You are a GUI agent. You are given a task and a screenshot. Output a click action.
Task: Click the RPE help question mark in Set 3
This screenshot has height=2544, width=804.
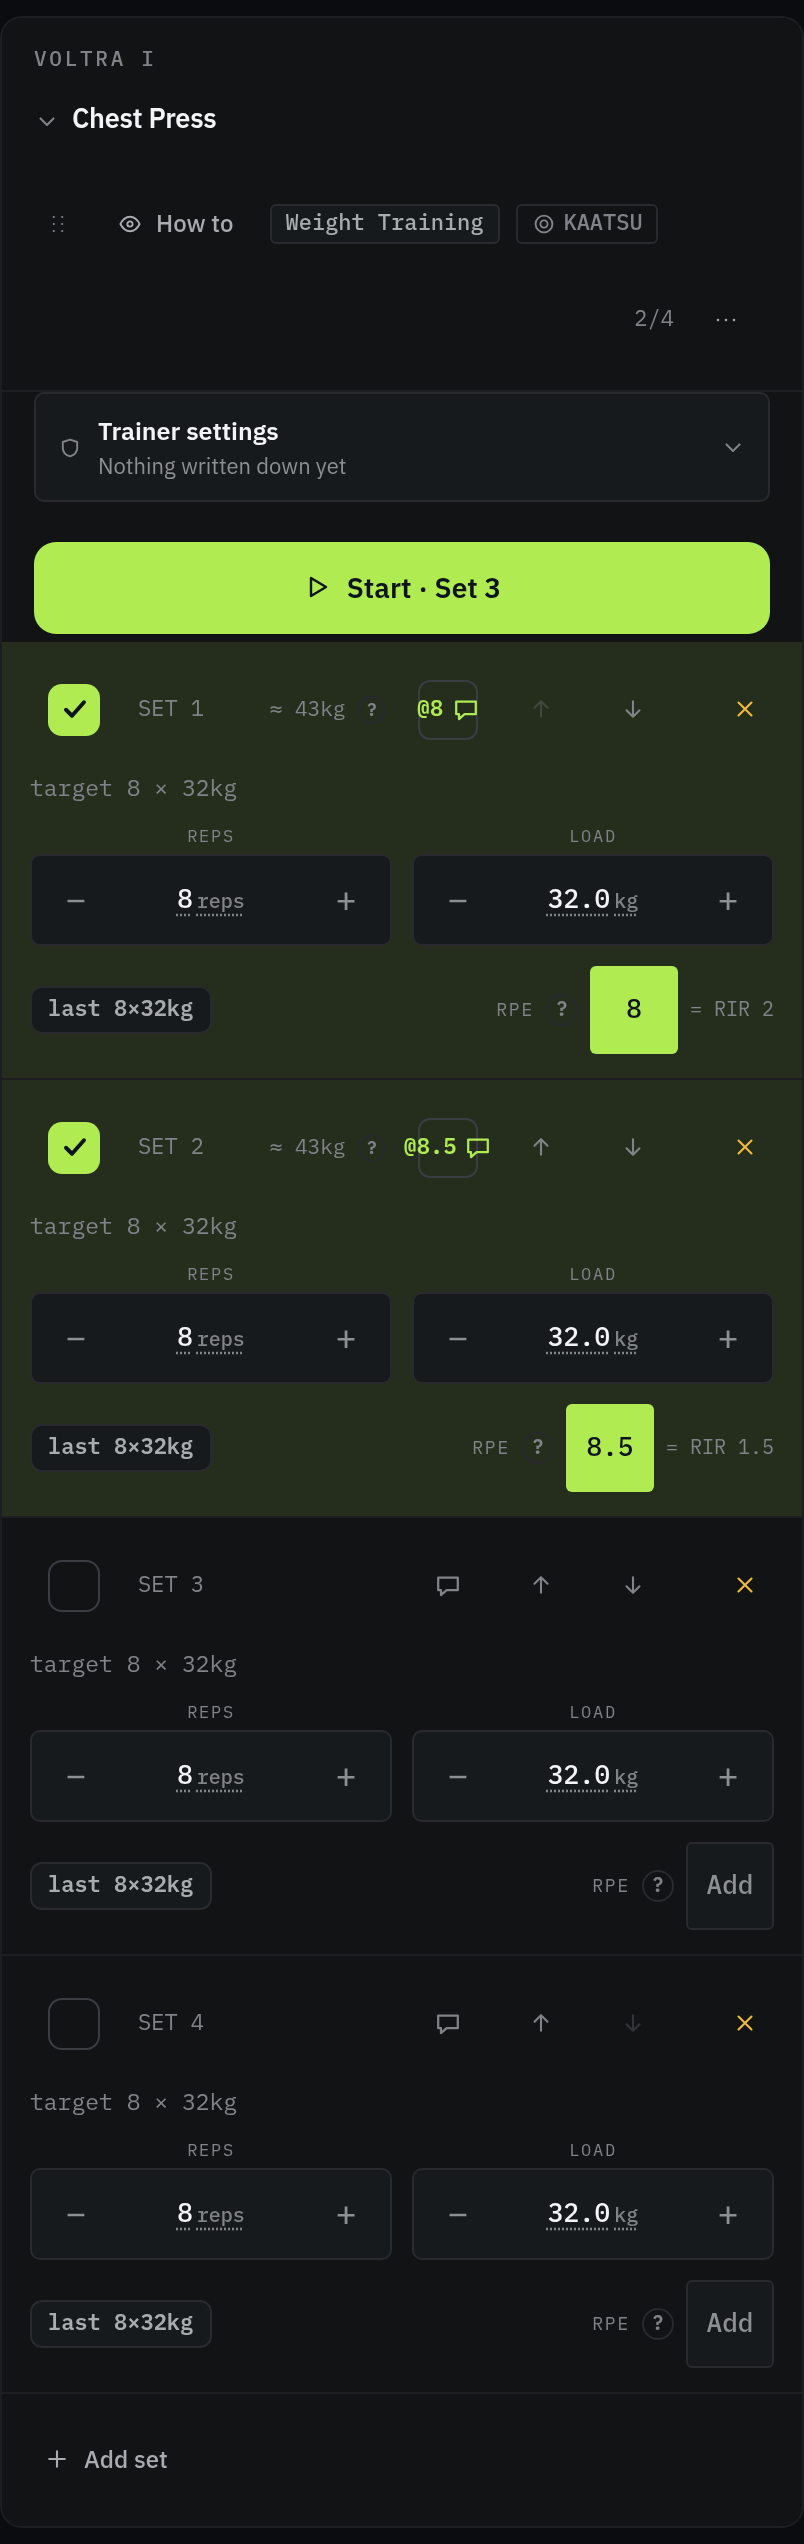coord(658,1886)
